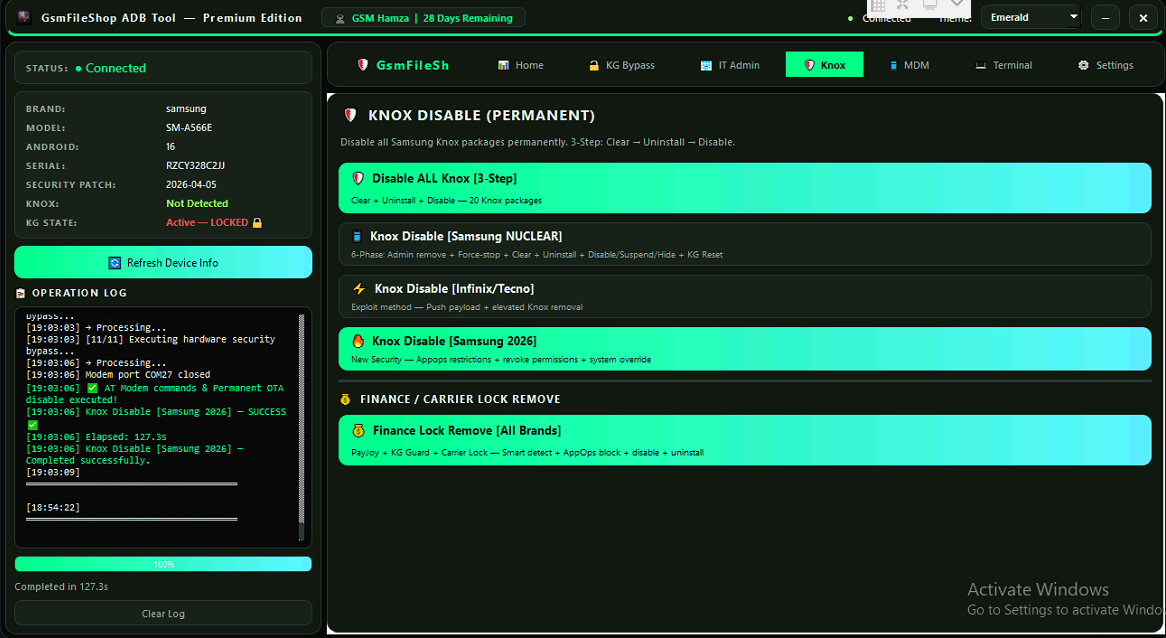Image resolution: width=1166 pixels, height=638 pixels.
Task: Click the user icon beside GSM Hamza
Action: coord(341,19)
